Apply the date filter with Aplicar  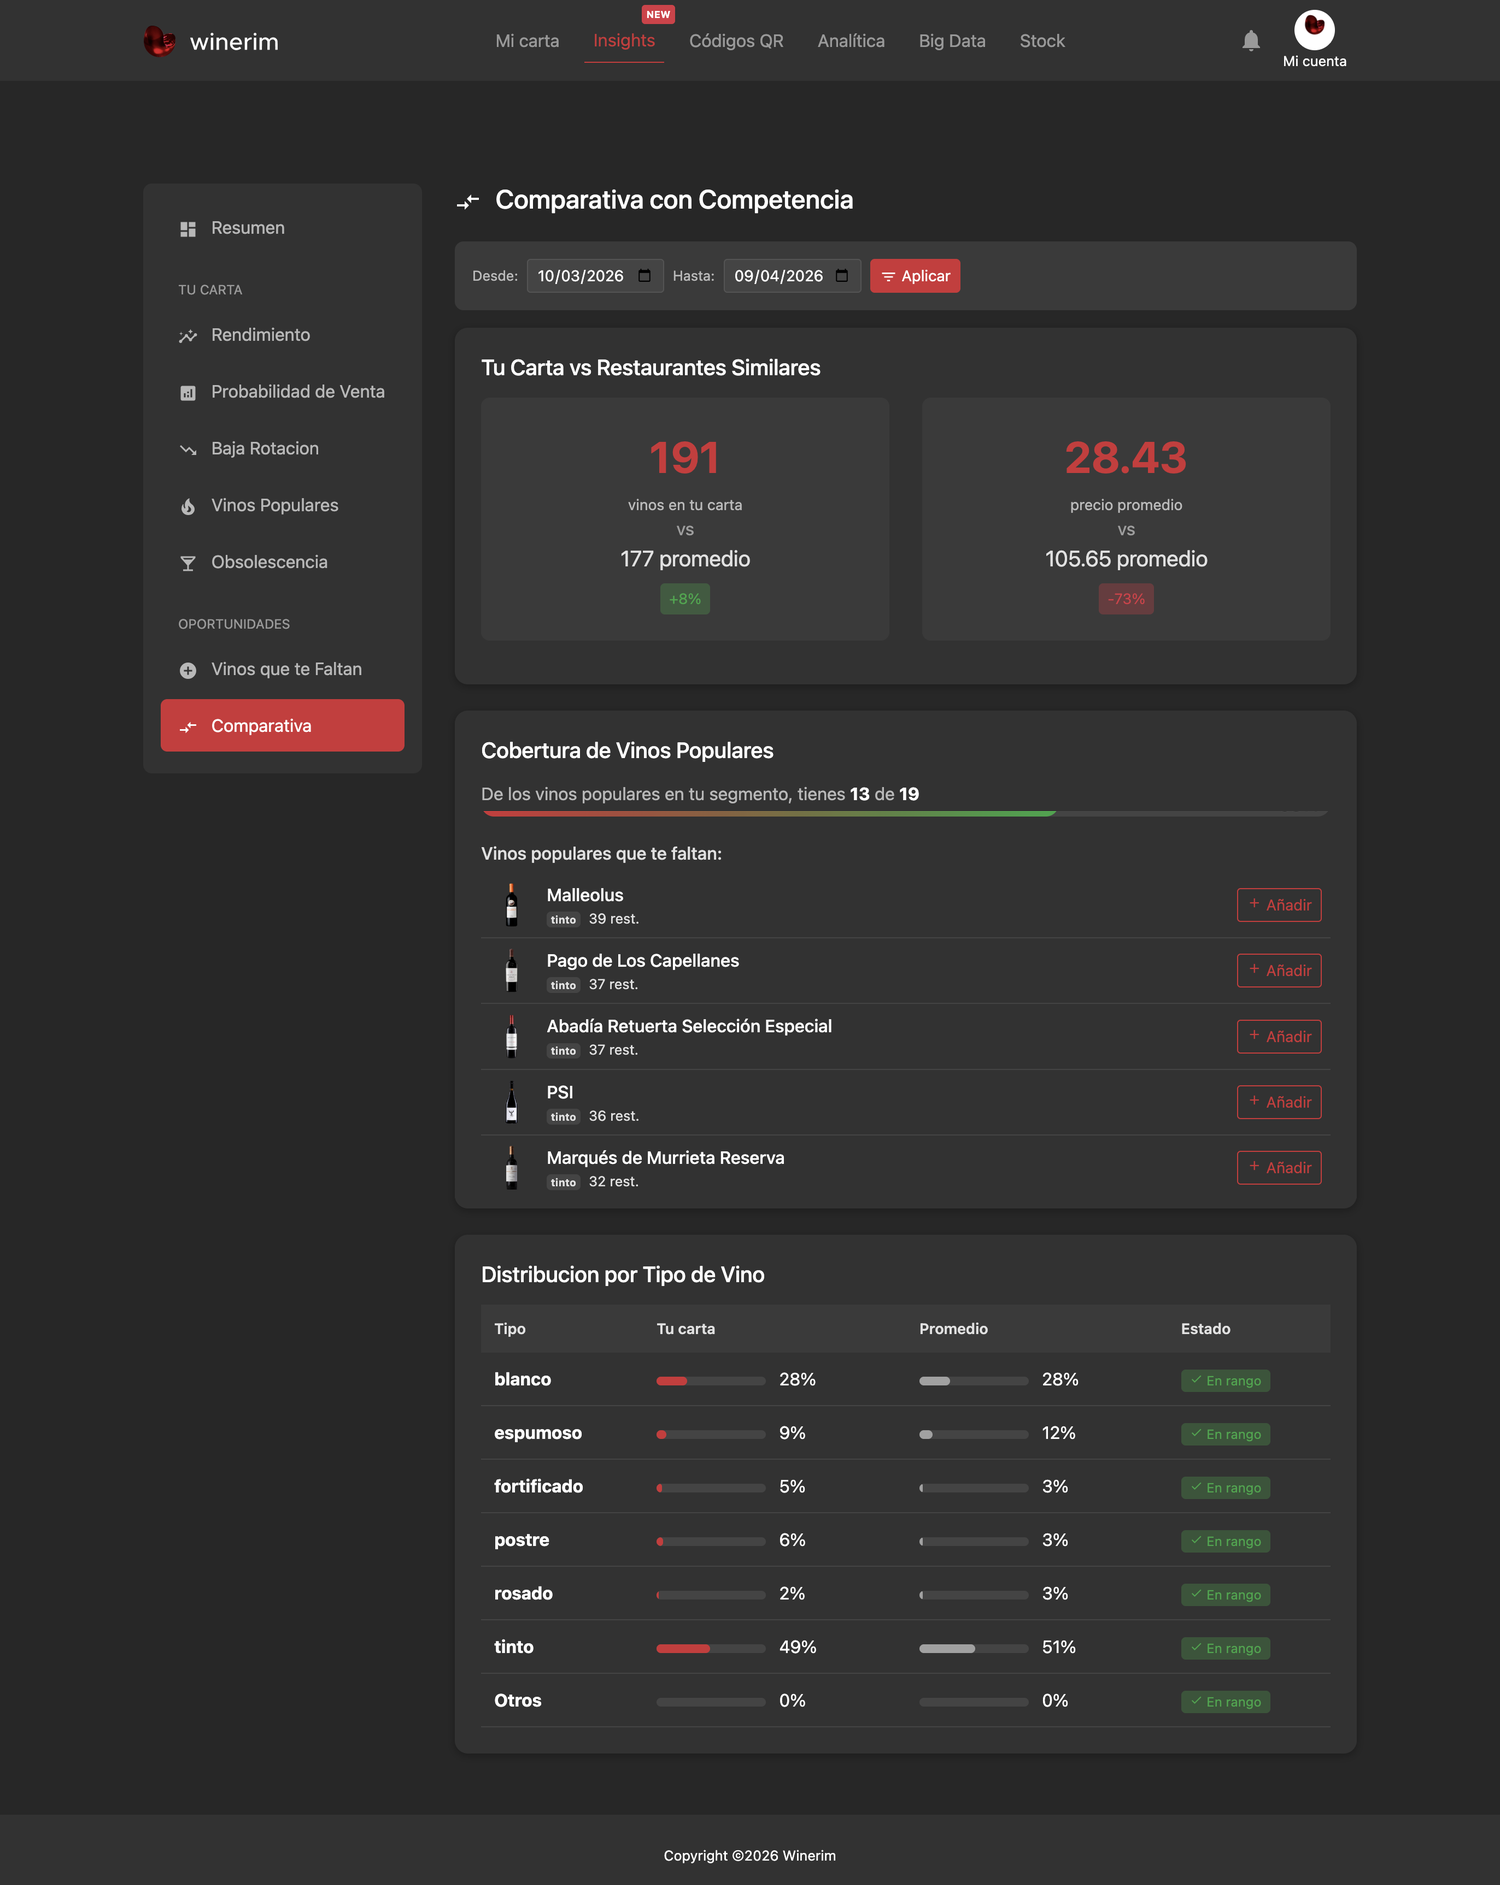[915, 276]
